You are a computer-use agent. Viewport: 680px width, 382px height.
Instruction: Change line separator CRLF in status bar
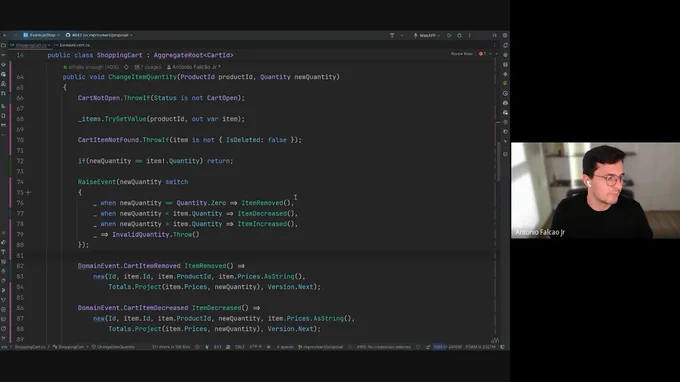[x=240, y=347]
